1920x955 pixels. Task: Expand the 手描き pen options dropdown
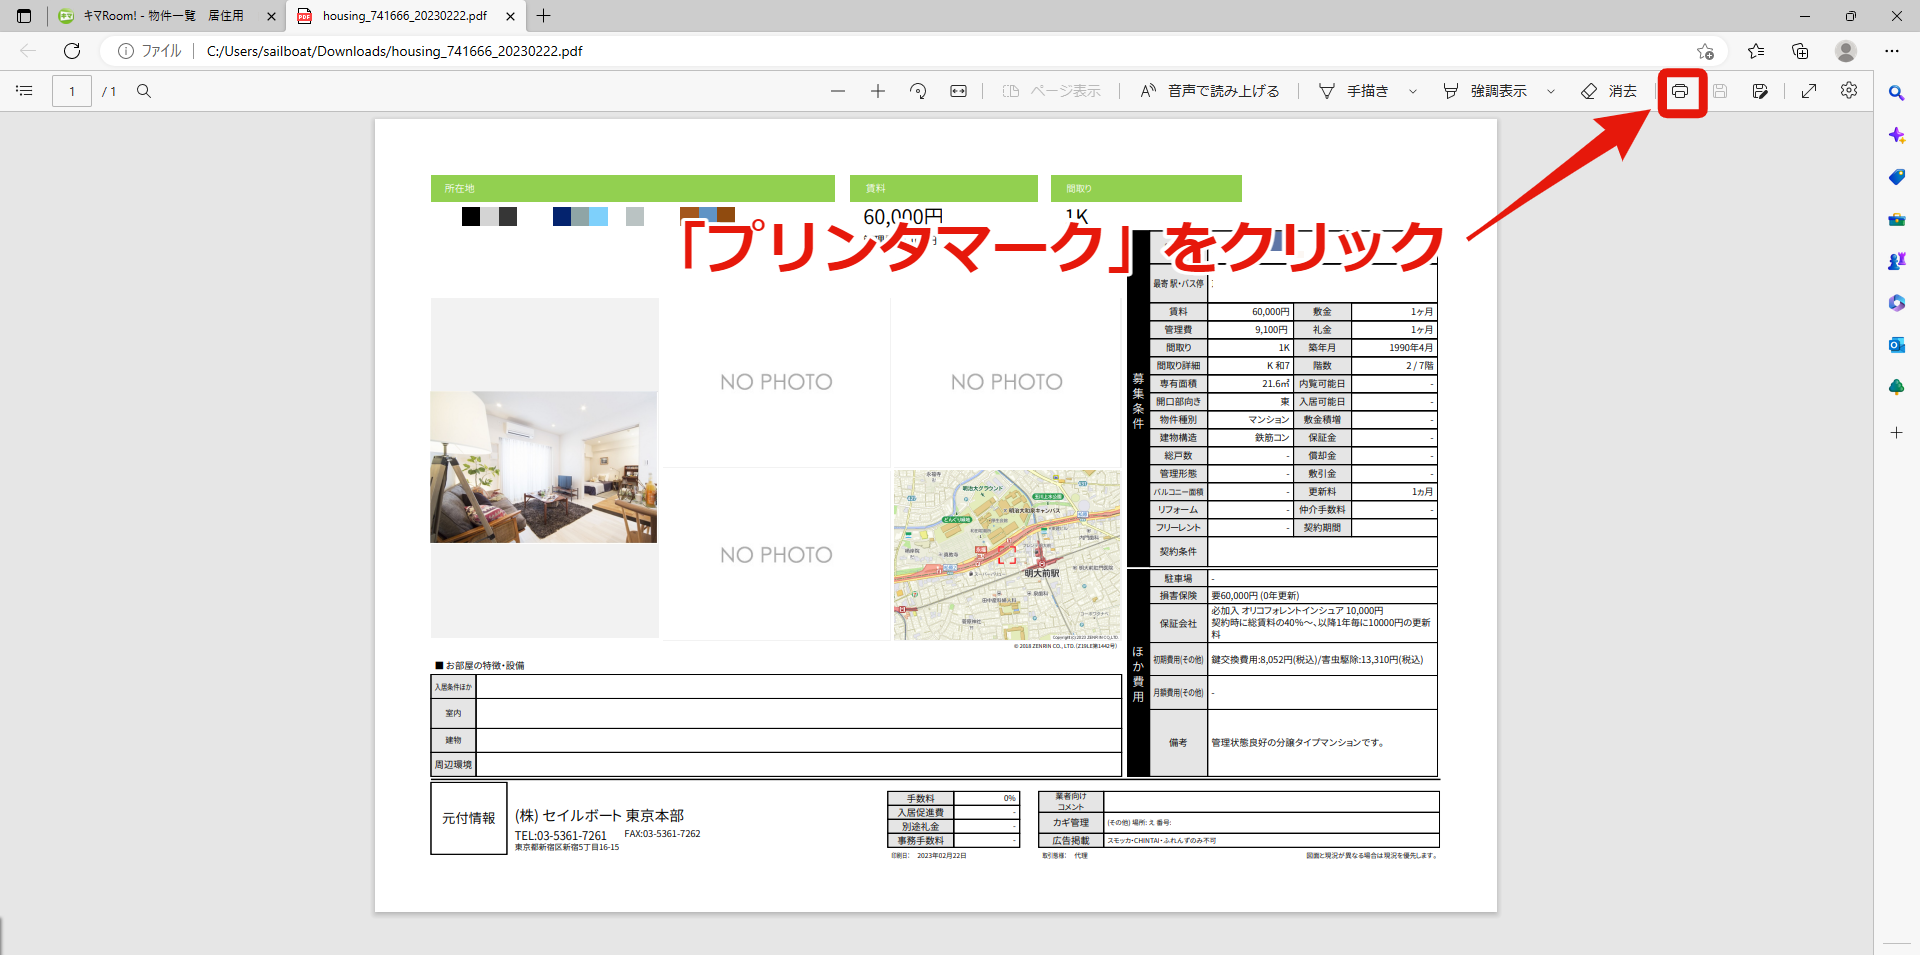tap(1413, 91)
